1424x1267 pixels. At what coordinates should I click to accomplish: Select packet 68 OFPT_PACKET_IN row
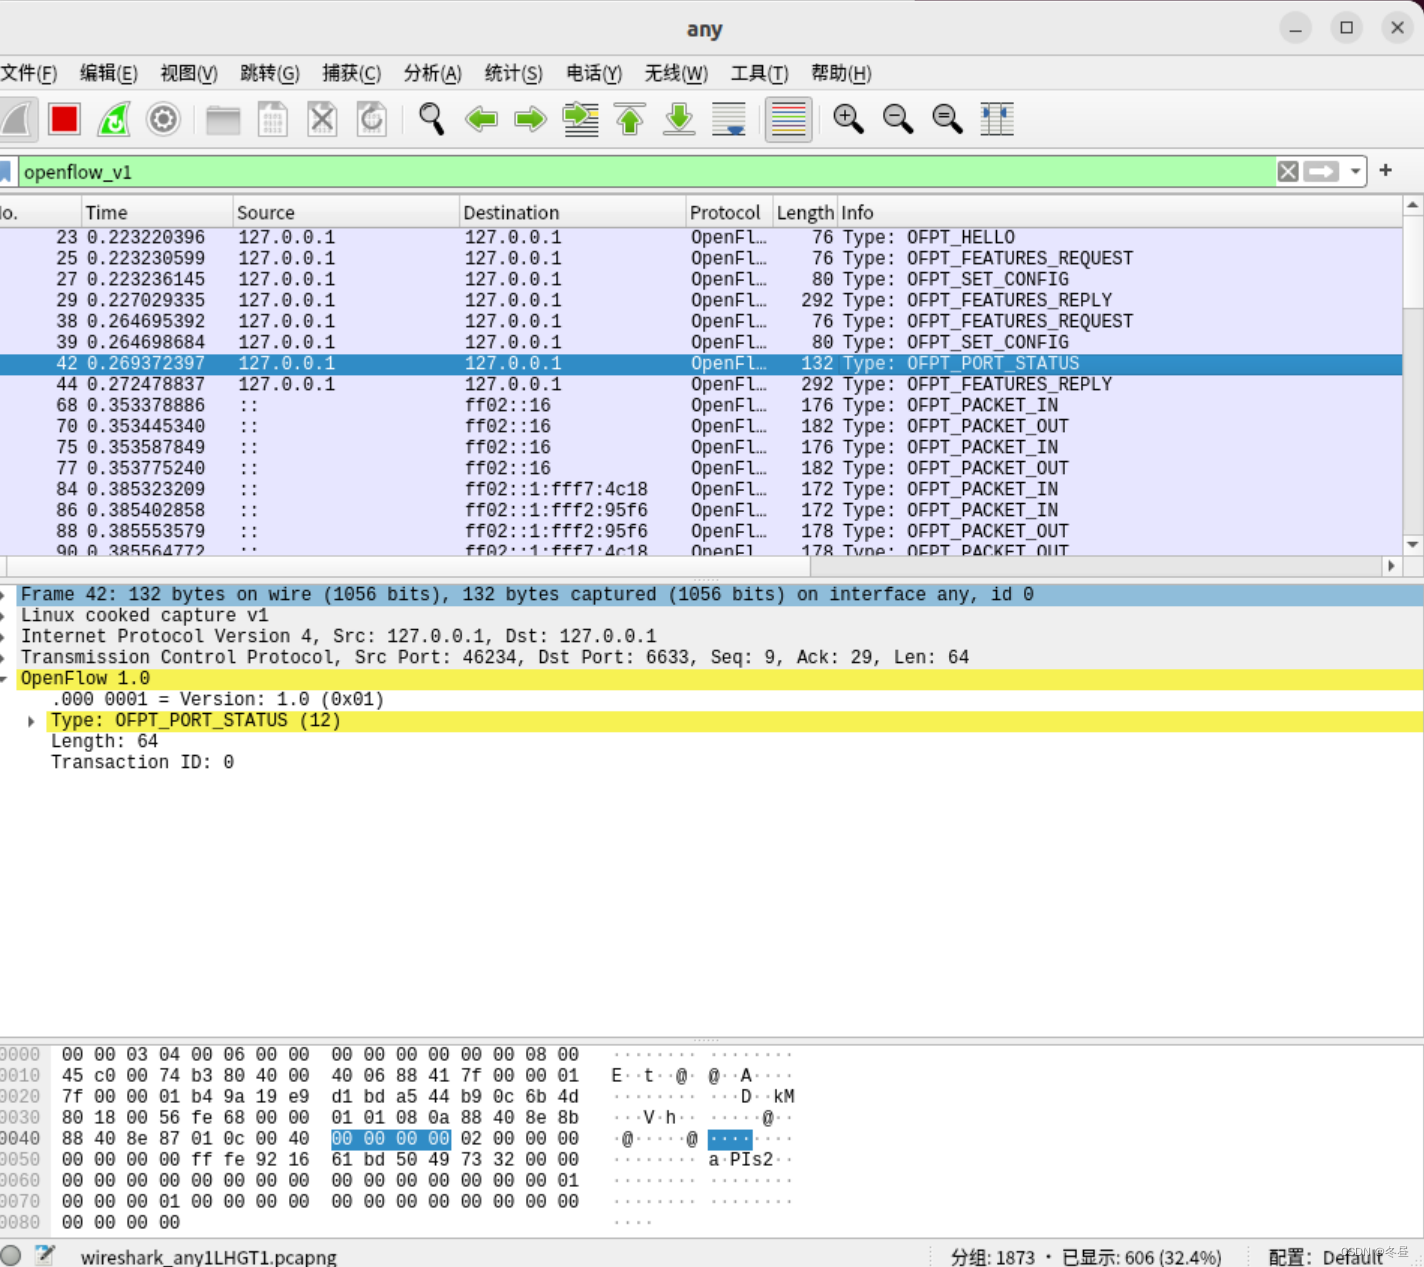(701, 405)
